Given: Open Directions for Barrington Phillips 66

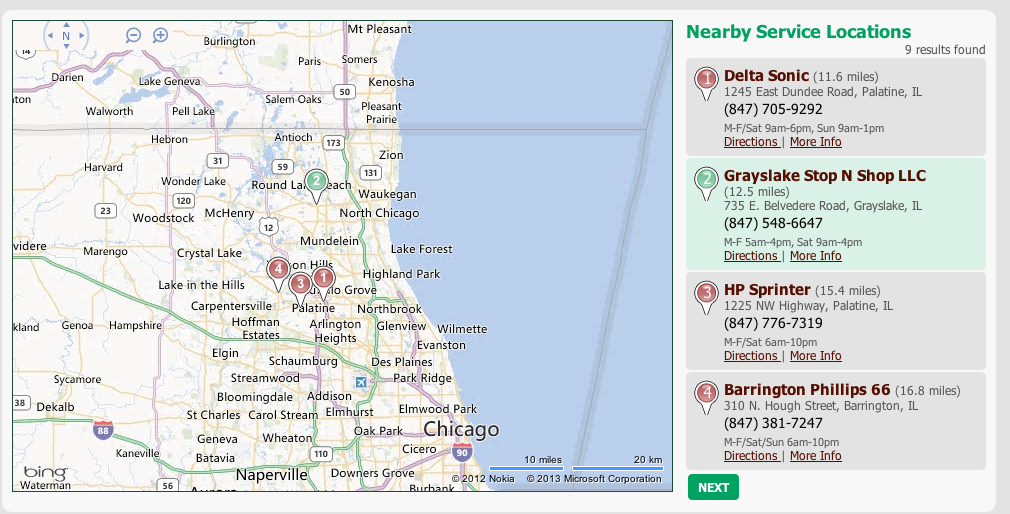Looking at the screenshot, I should pyautogui.click(x=751, y=455).
